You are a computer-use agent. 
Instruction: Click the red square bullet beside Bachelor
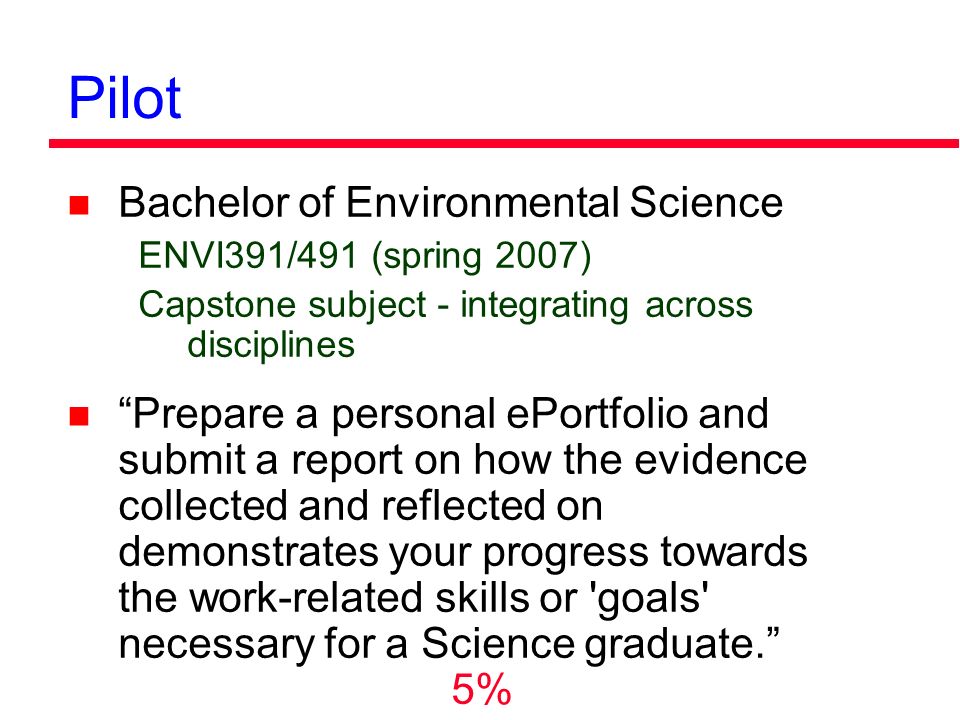[x=79, y=205]
